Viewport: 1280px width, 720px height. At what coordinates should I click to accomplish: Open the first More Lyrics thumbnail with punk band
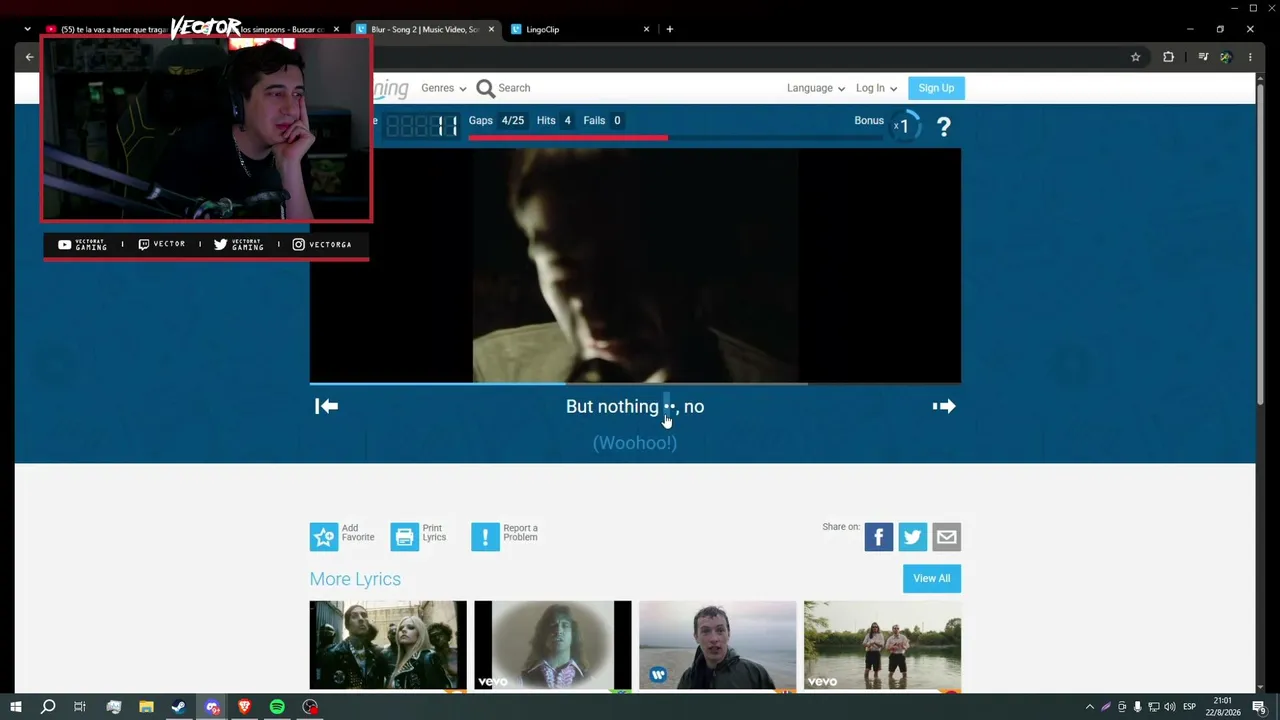coord(388,645)
